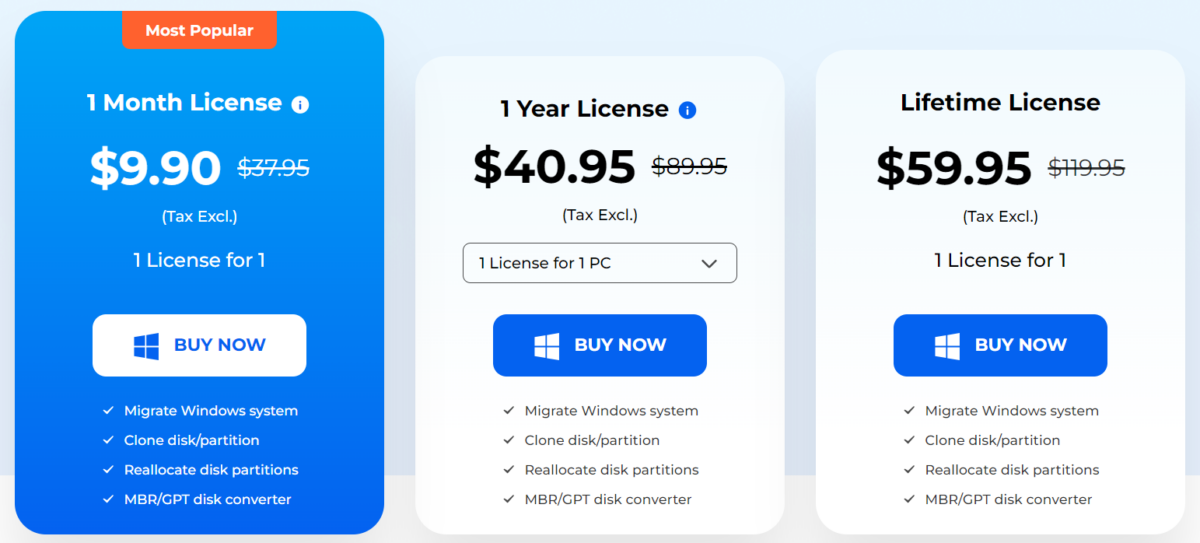Click checkmark next to Clone disk/partition in 1 Year plan
This screenshot has width=1200, height=543.
point(508,440)
